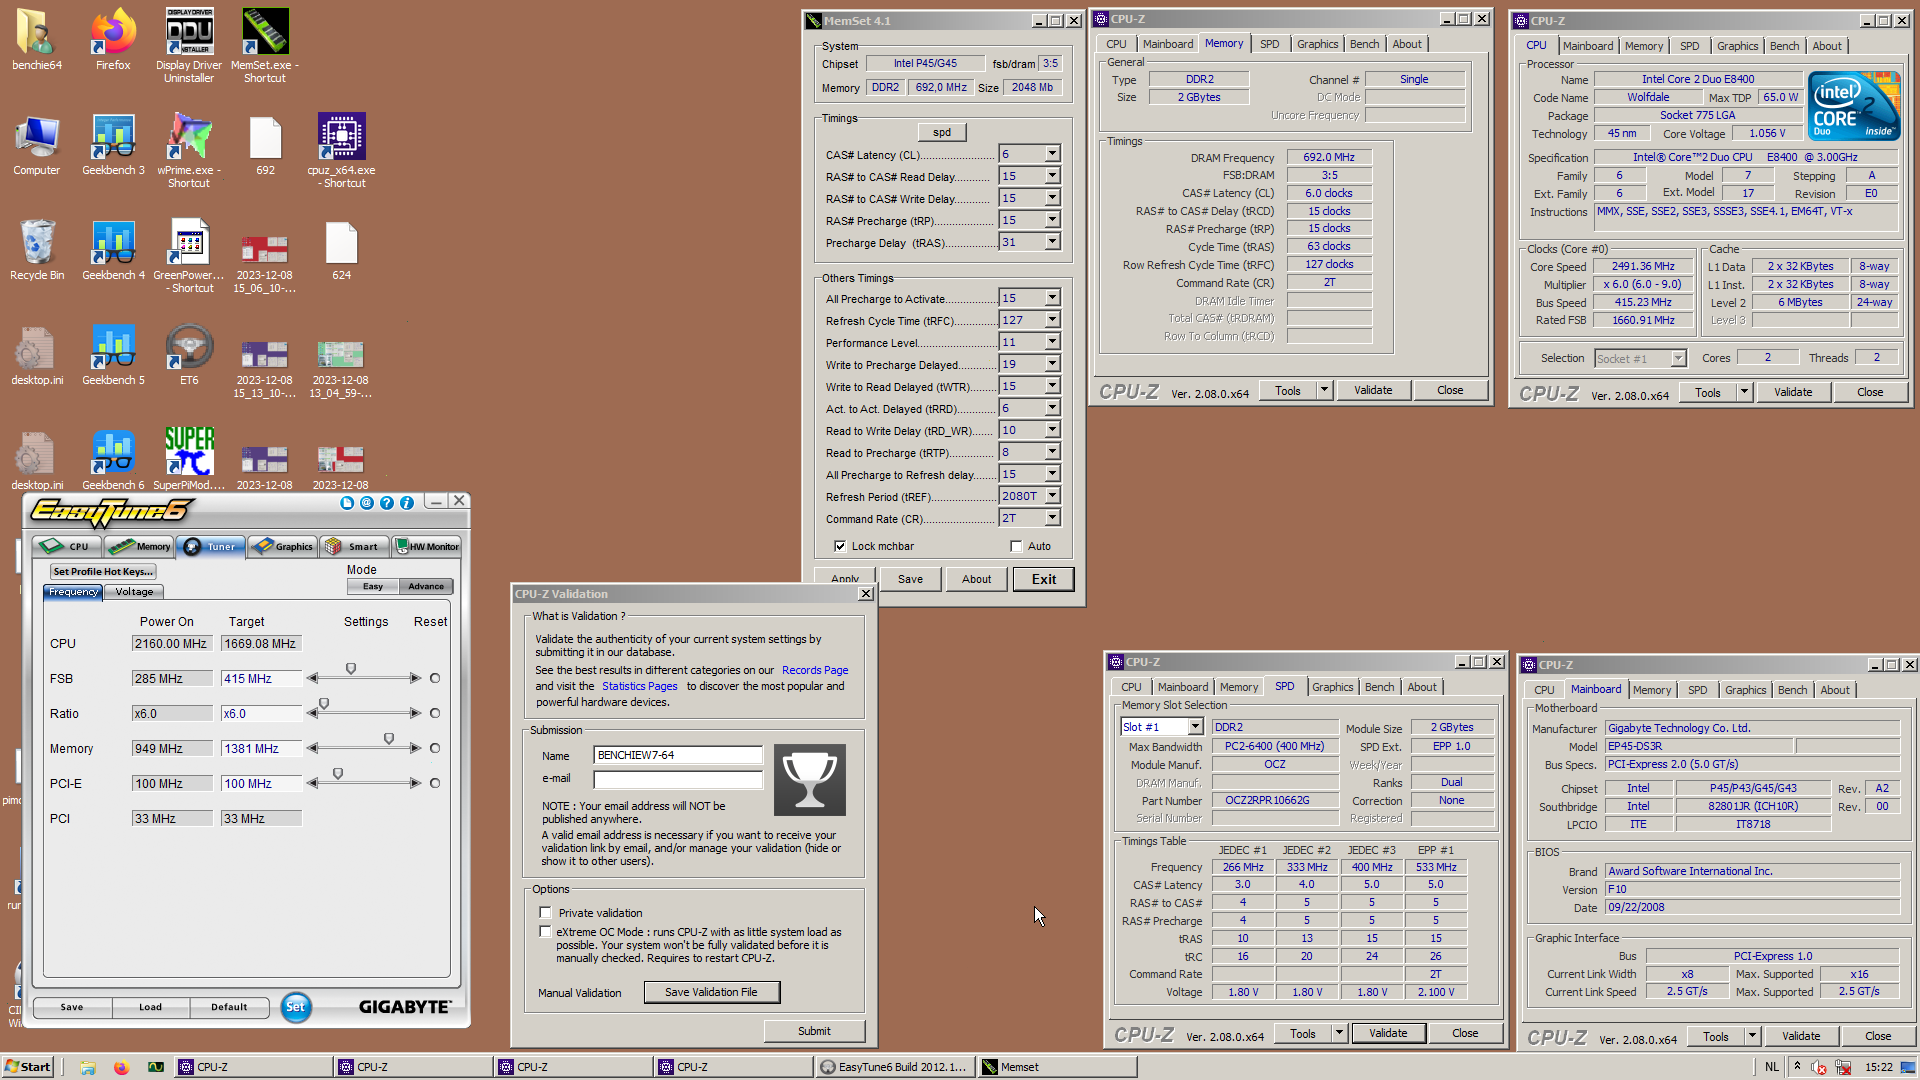Screen dimensions: 1920x1080
Task: Open Display Driver Uninstaller desktop icon
Action: coord(189,45)
